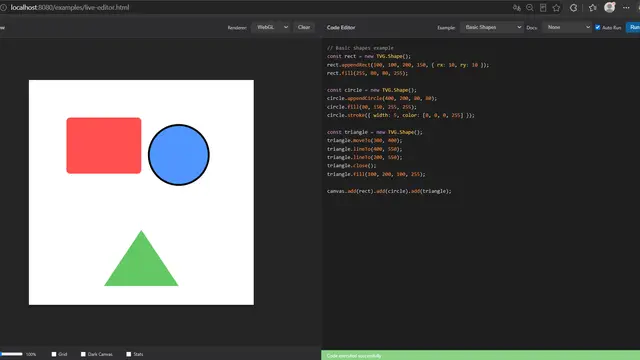Click the 'circle.appendCircle' code line
The image size is (640, 360).
tap(382, 98)
